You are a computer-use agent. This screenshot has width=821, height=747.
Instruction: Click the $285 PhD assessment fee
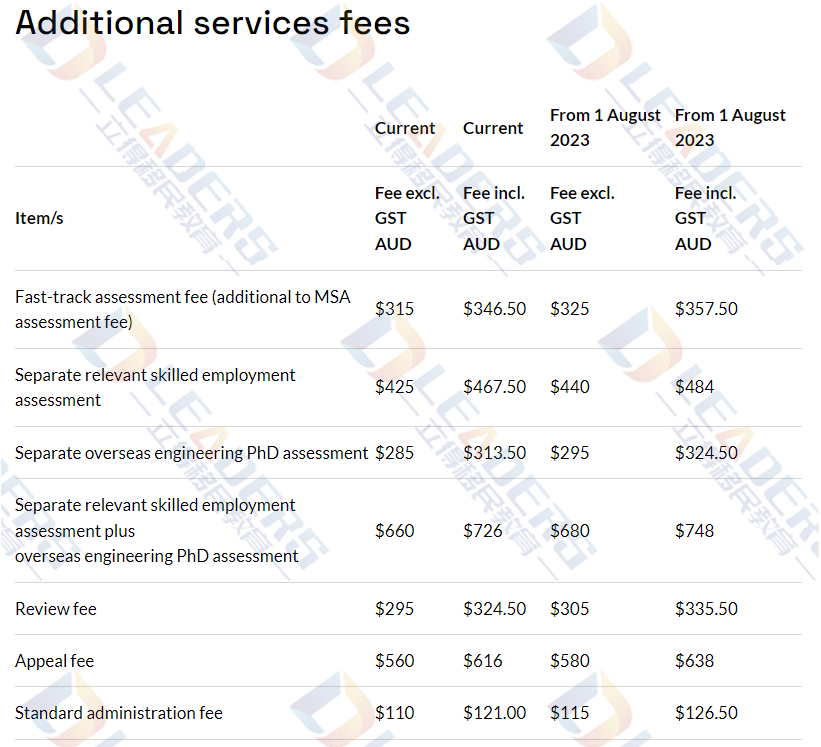394,453
